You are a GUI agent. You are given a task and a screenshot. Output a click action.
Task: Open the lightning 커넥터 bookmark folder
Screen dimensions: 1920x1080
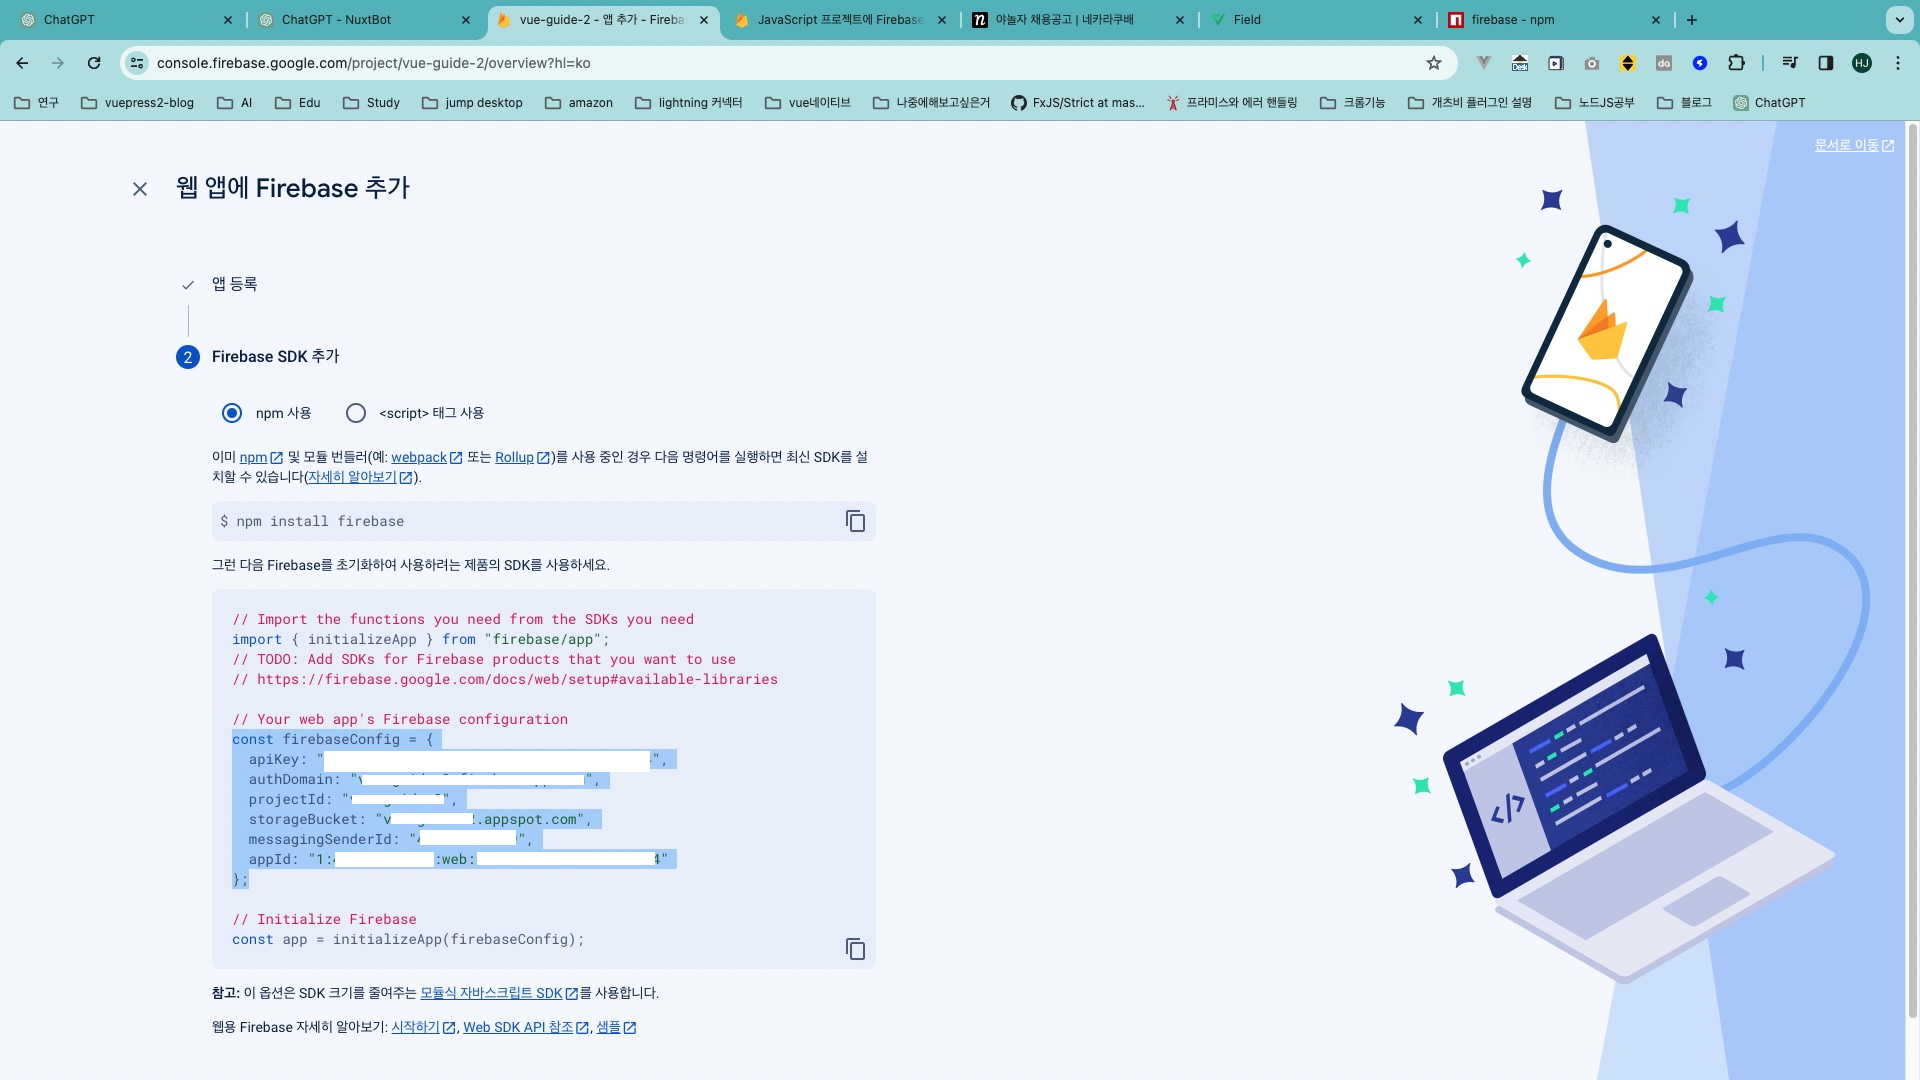tap(689, 103)
